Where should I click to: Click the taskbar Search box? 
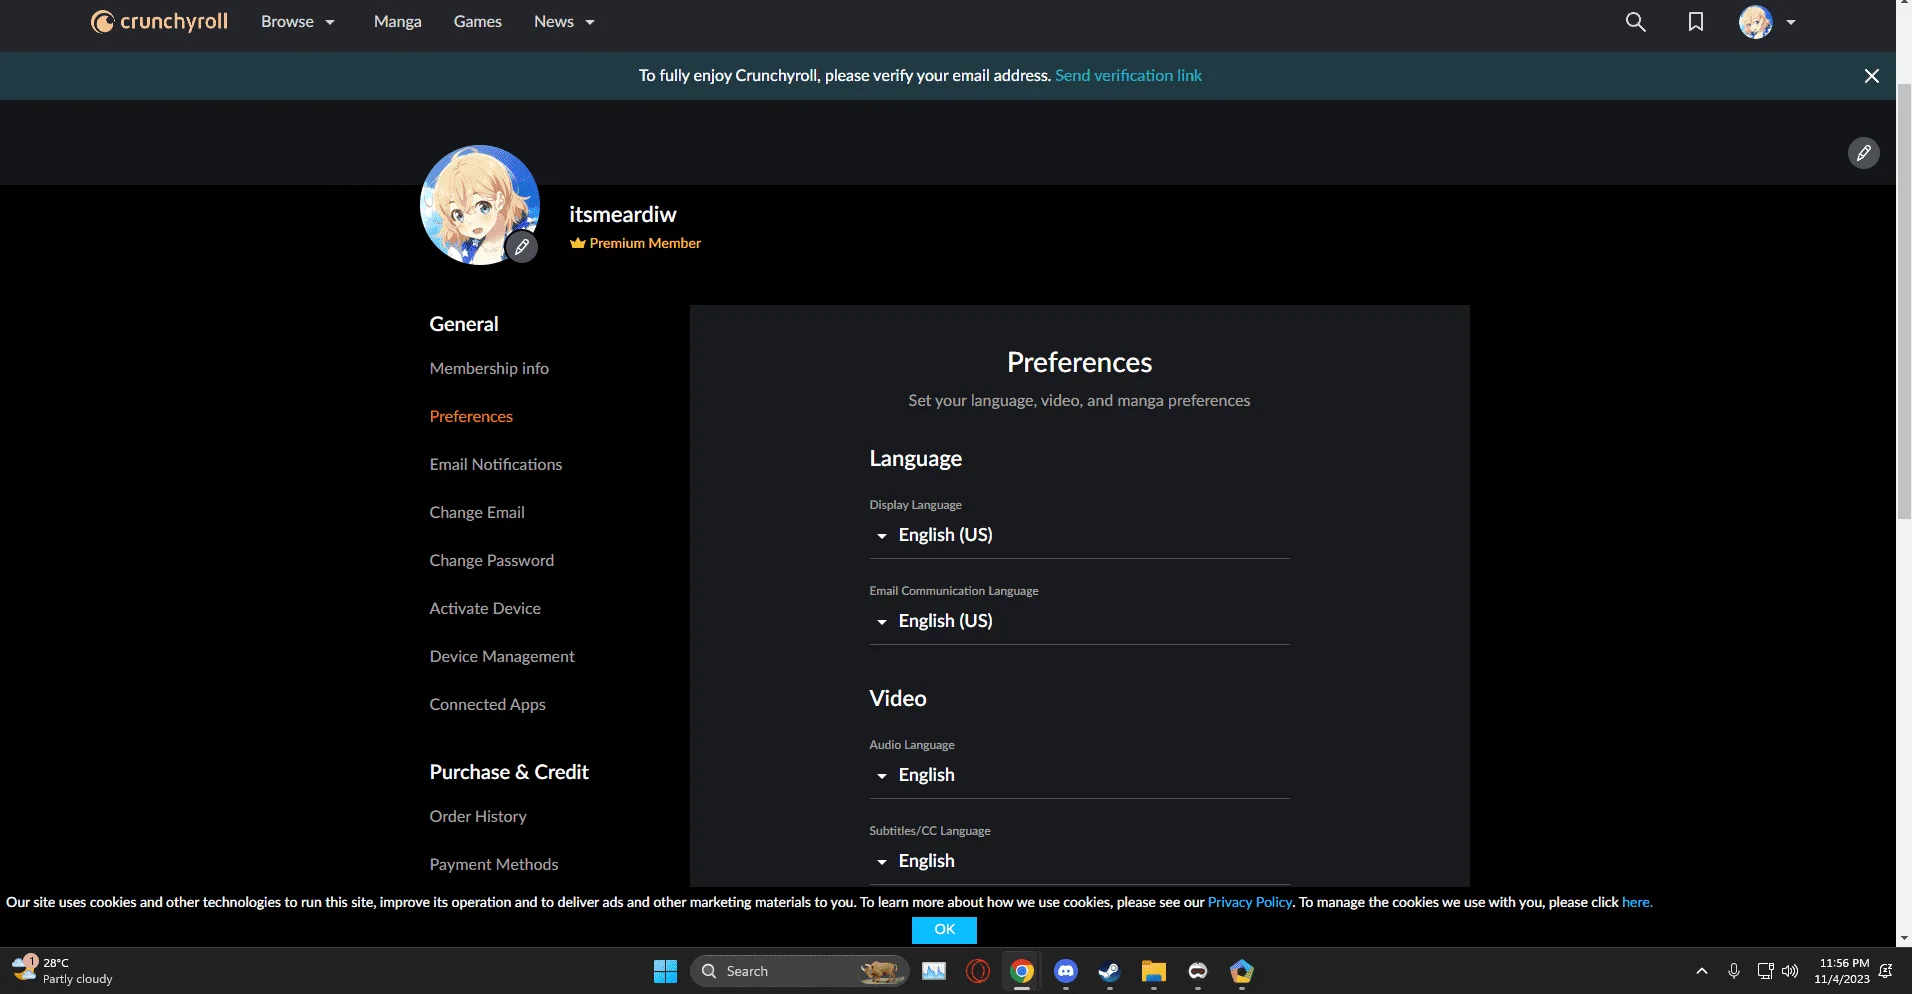point(799,971)
